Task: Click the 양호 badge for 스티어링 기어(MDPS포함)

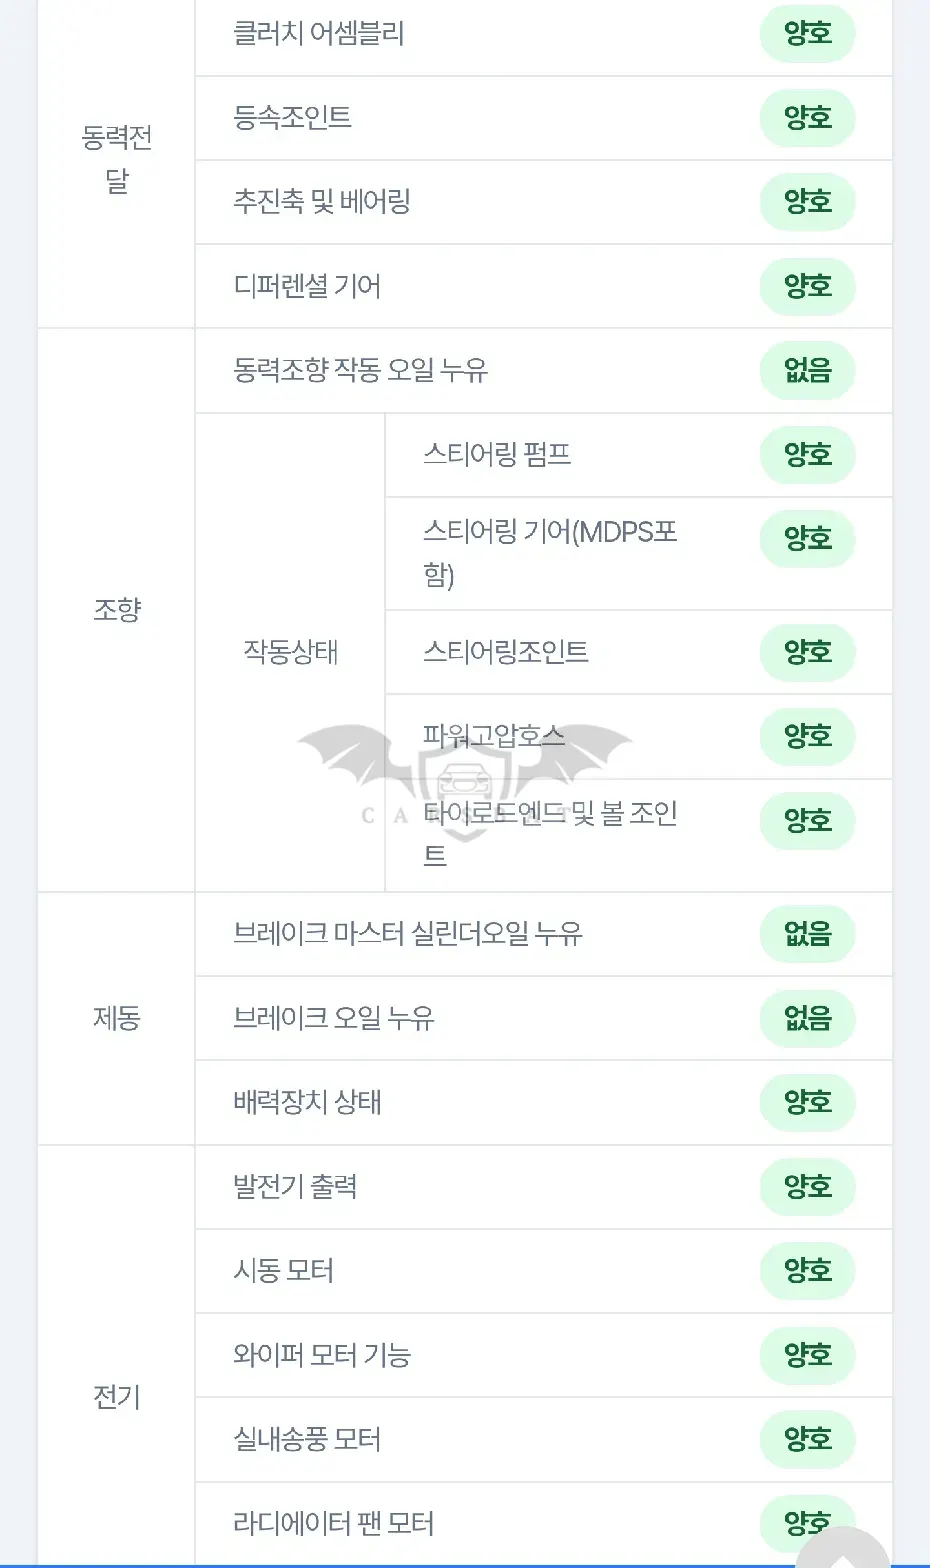Action: (x=808, y=539)
